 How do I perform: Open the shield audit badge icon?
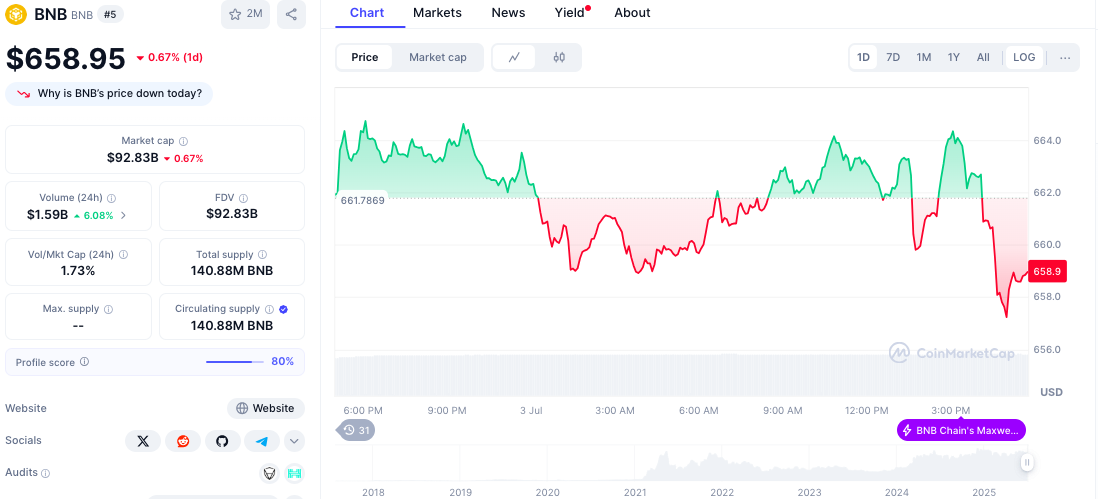(270, 473)
